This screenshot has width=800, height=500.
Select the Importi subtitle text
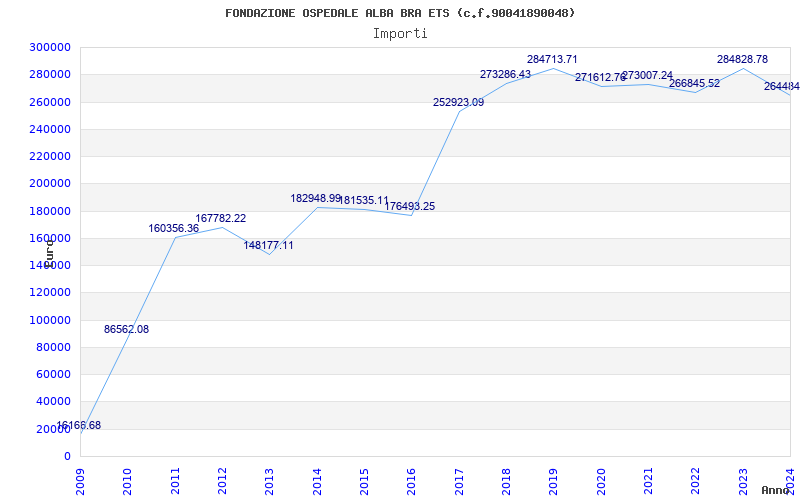400,34
